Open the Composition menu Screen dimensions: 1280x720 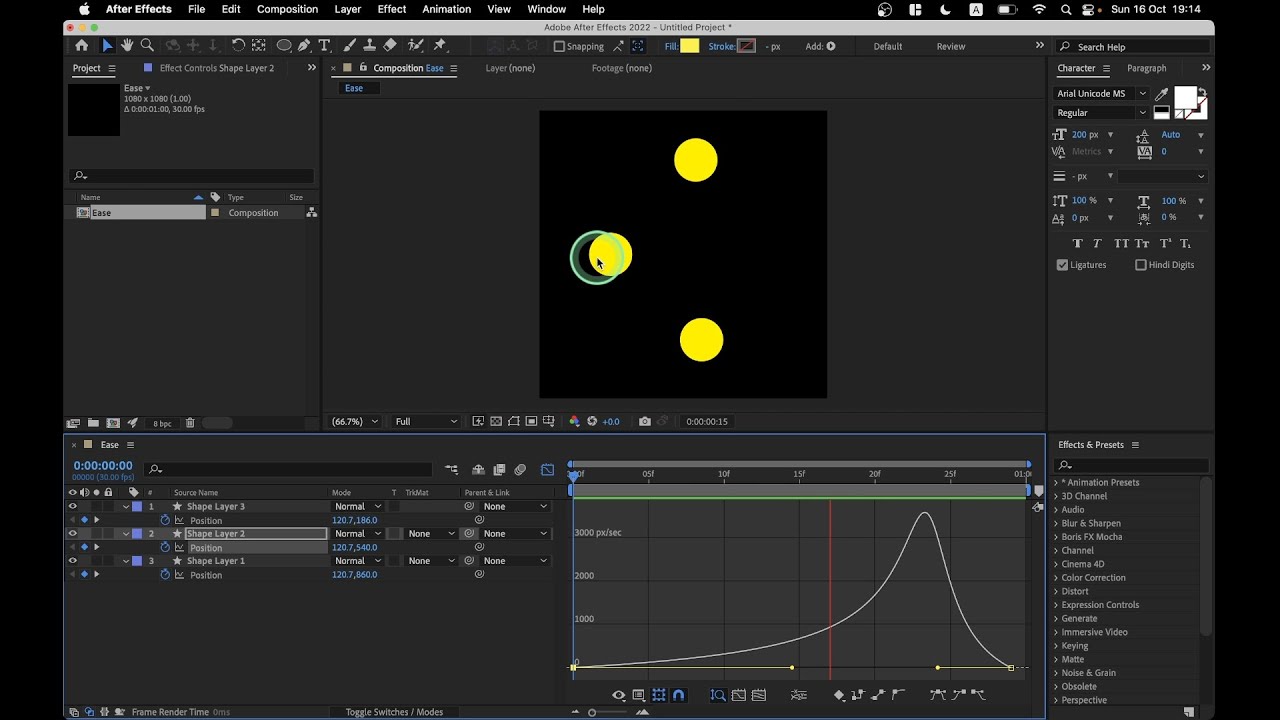[287, 9]
